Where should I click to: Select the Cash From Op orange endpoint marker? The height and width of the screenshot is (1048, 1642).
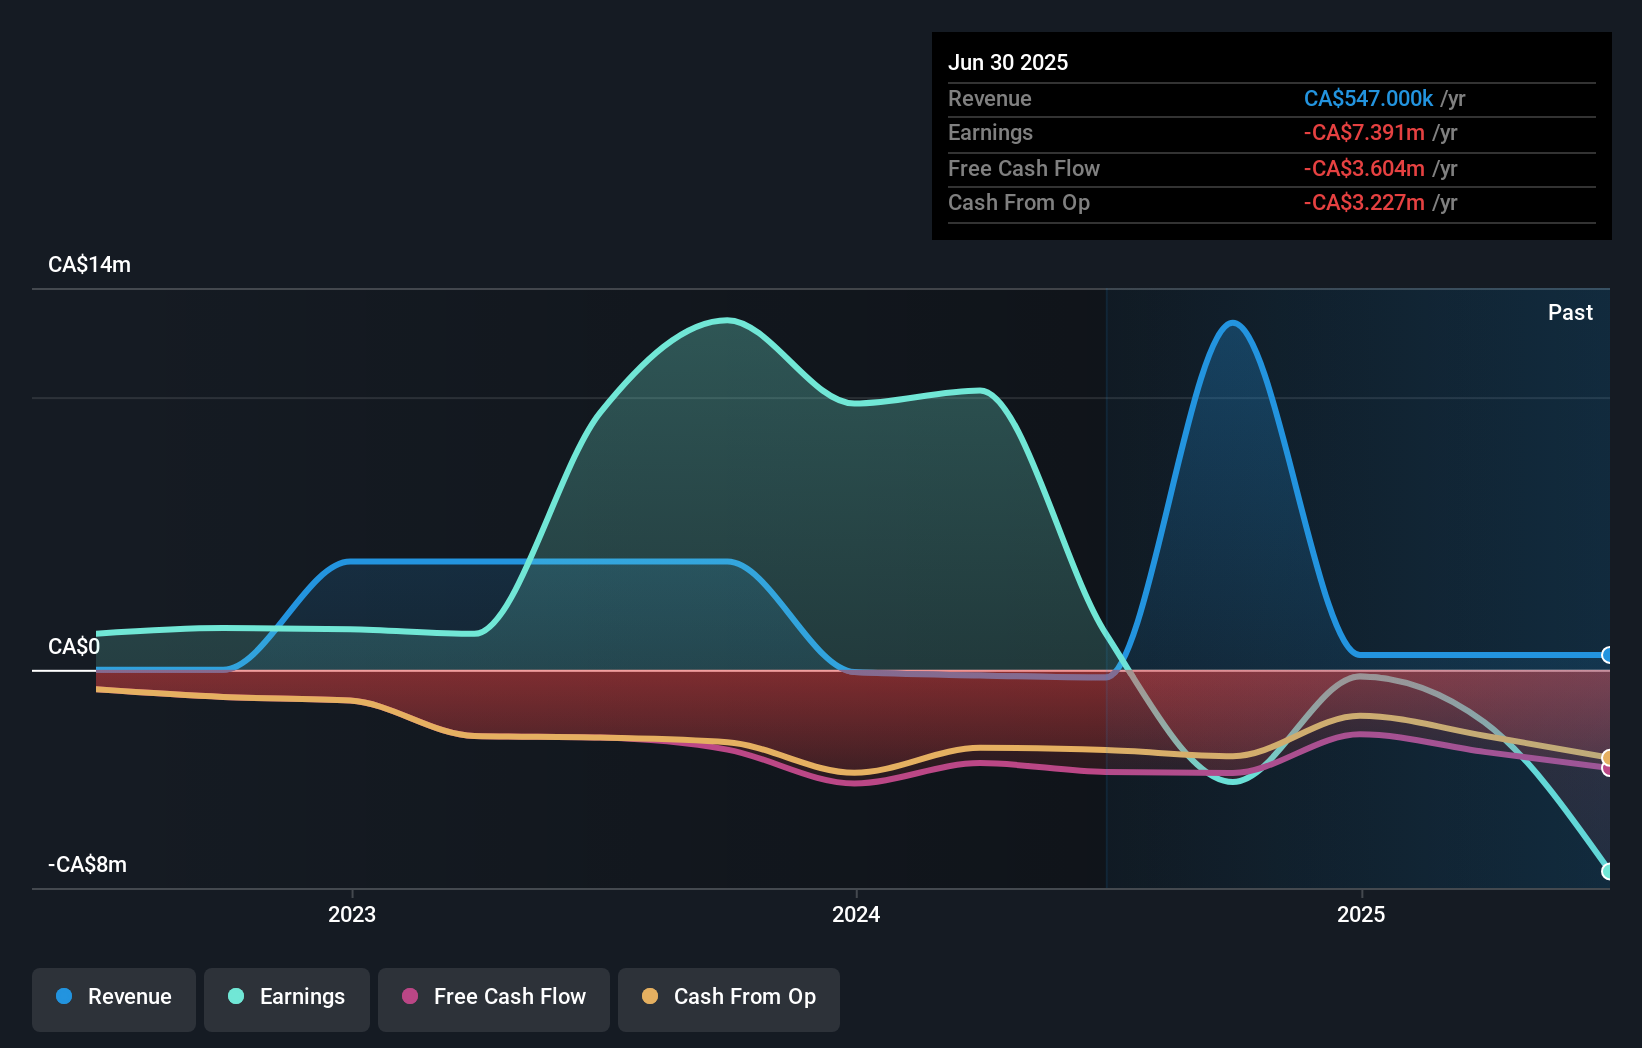point(1607,758)
